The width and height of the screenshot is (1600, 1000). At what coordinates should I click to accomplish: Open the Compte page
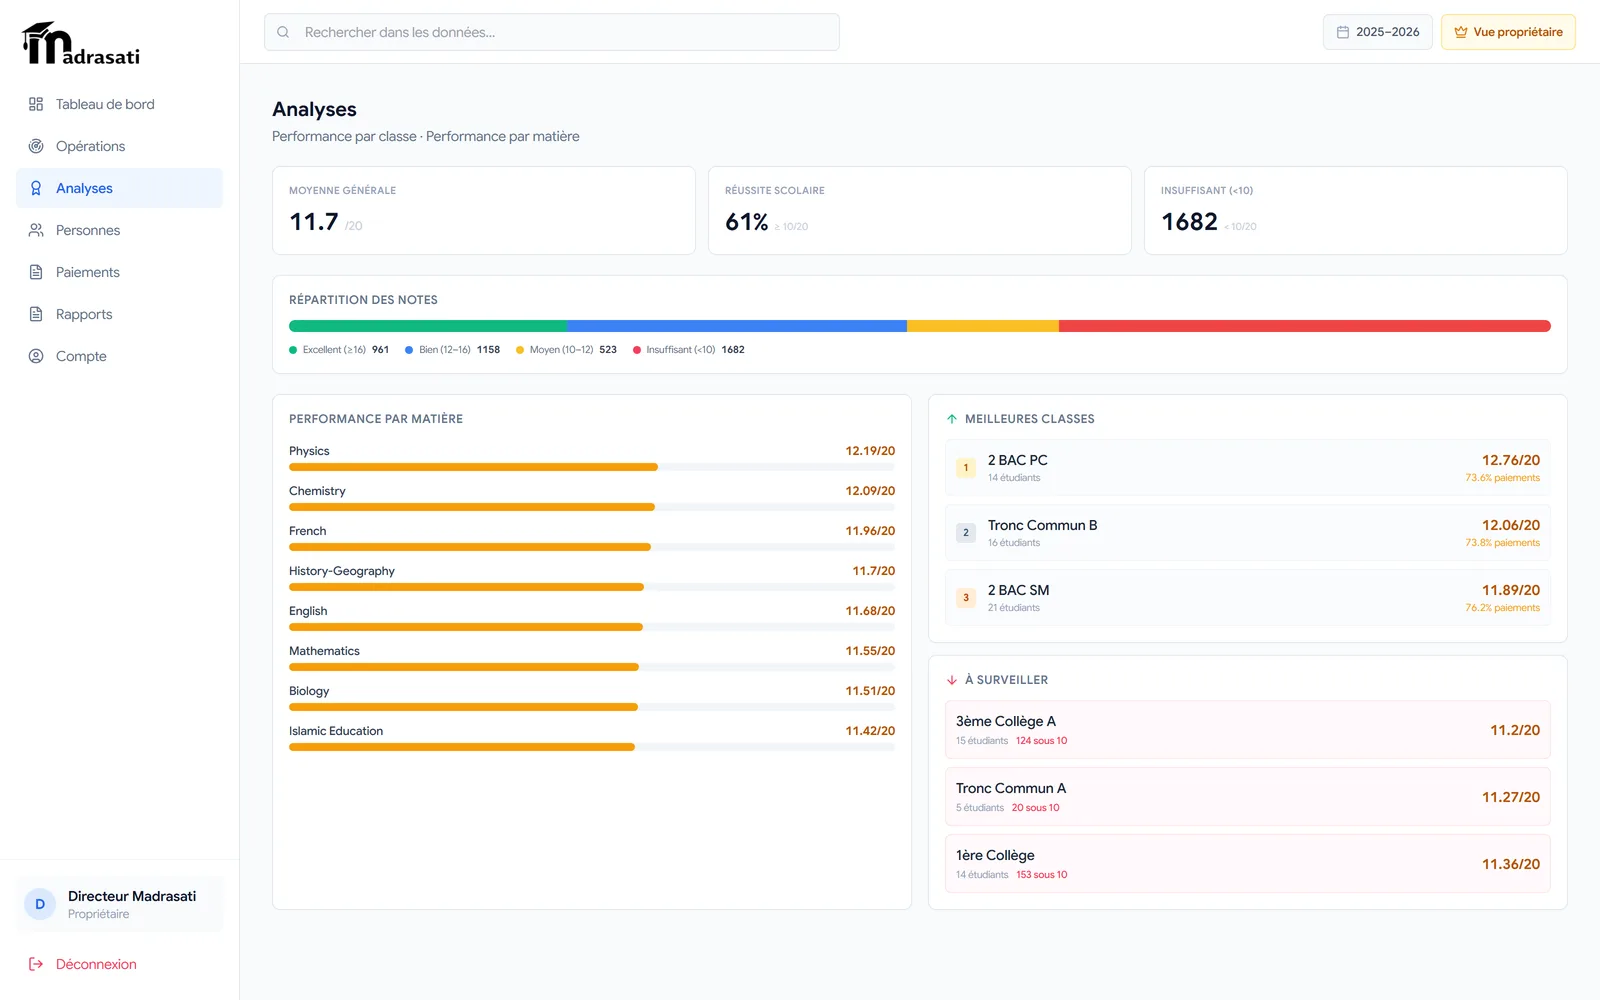[x=119, y=356]
